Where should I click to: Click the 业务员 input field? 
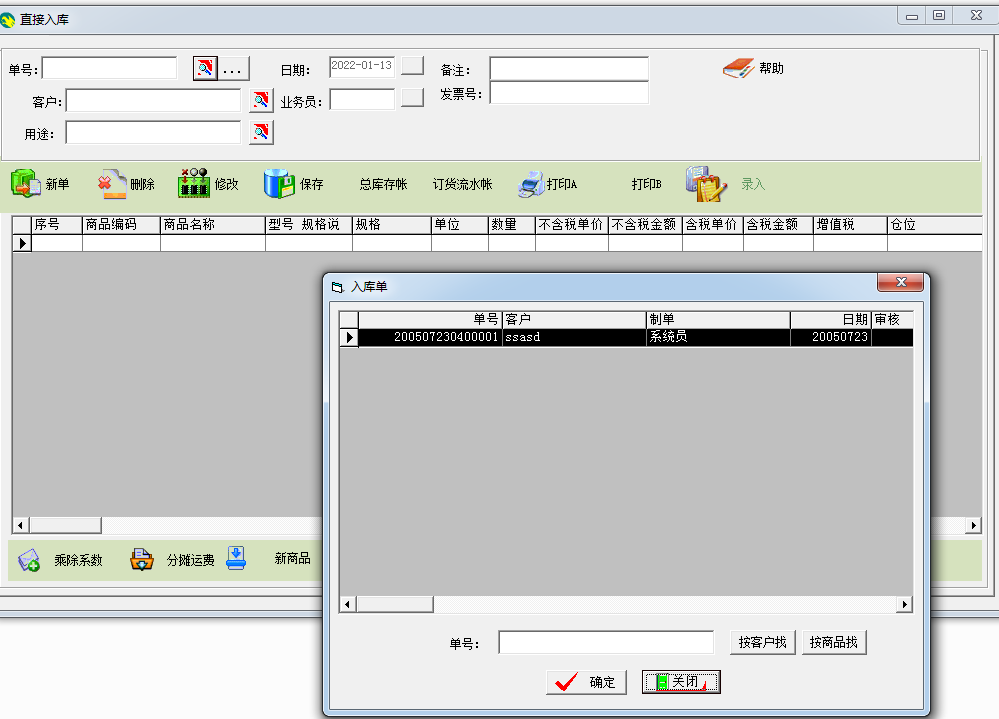point(362,99)
